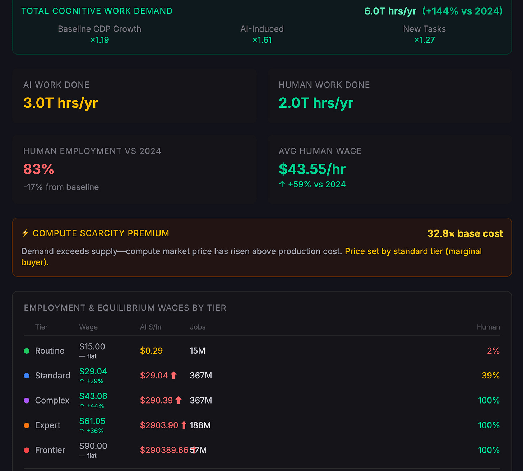Click the 'Demand exceeds supply' explanation text
The image size is (523, 471).
pyautogui.click(x=182, y=251)
